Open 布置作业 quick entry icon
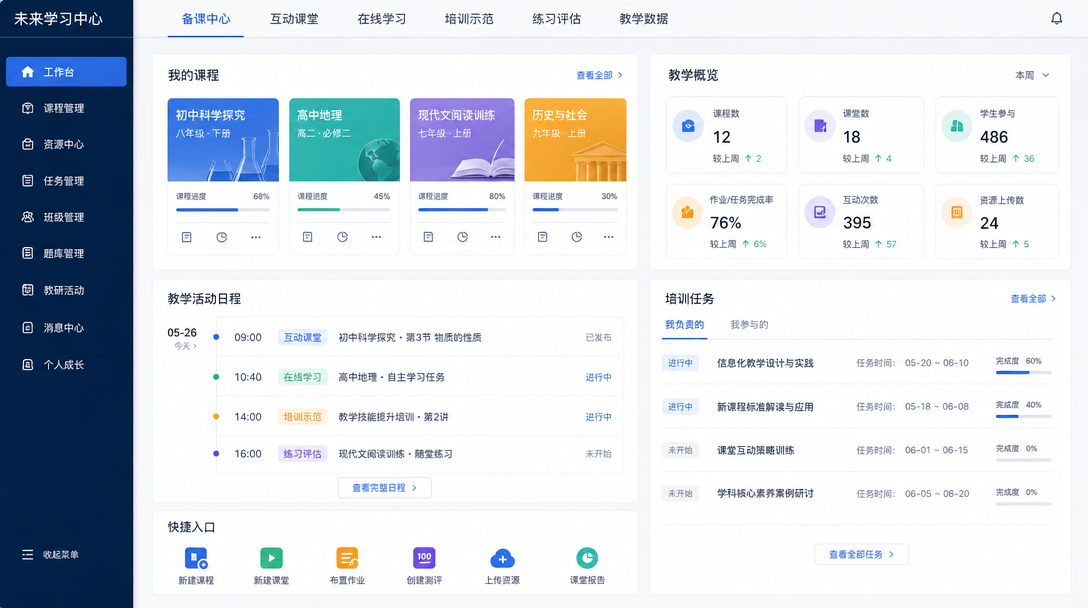The width and height of the screenshot is (1088, 608). pyautogui.click(x=347, y=558)
